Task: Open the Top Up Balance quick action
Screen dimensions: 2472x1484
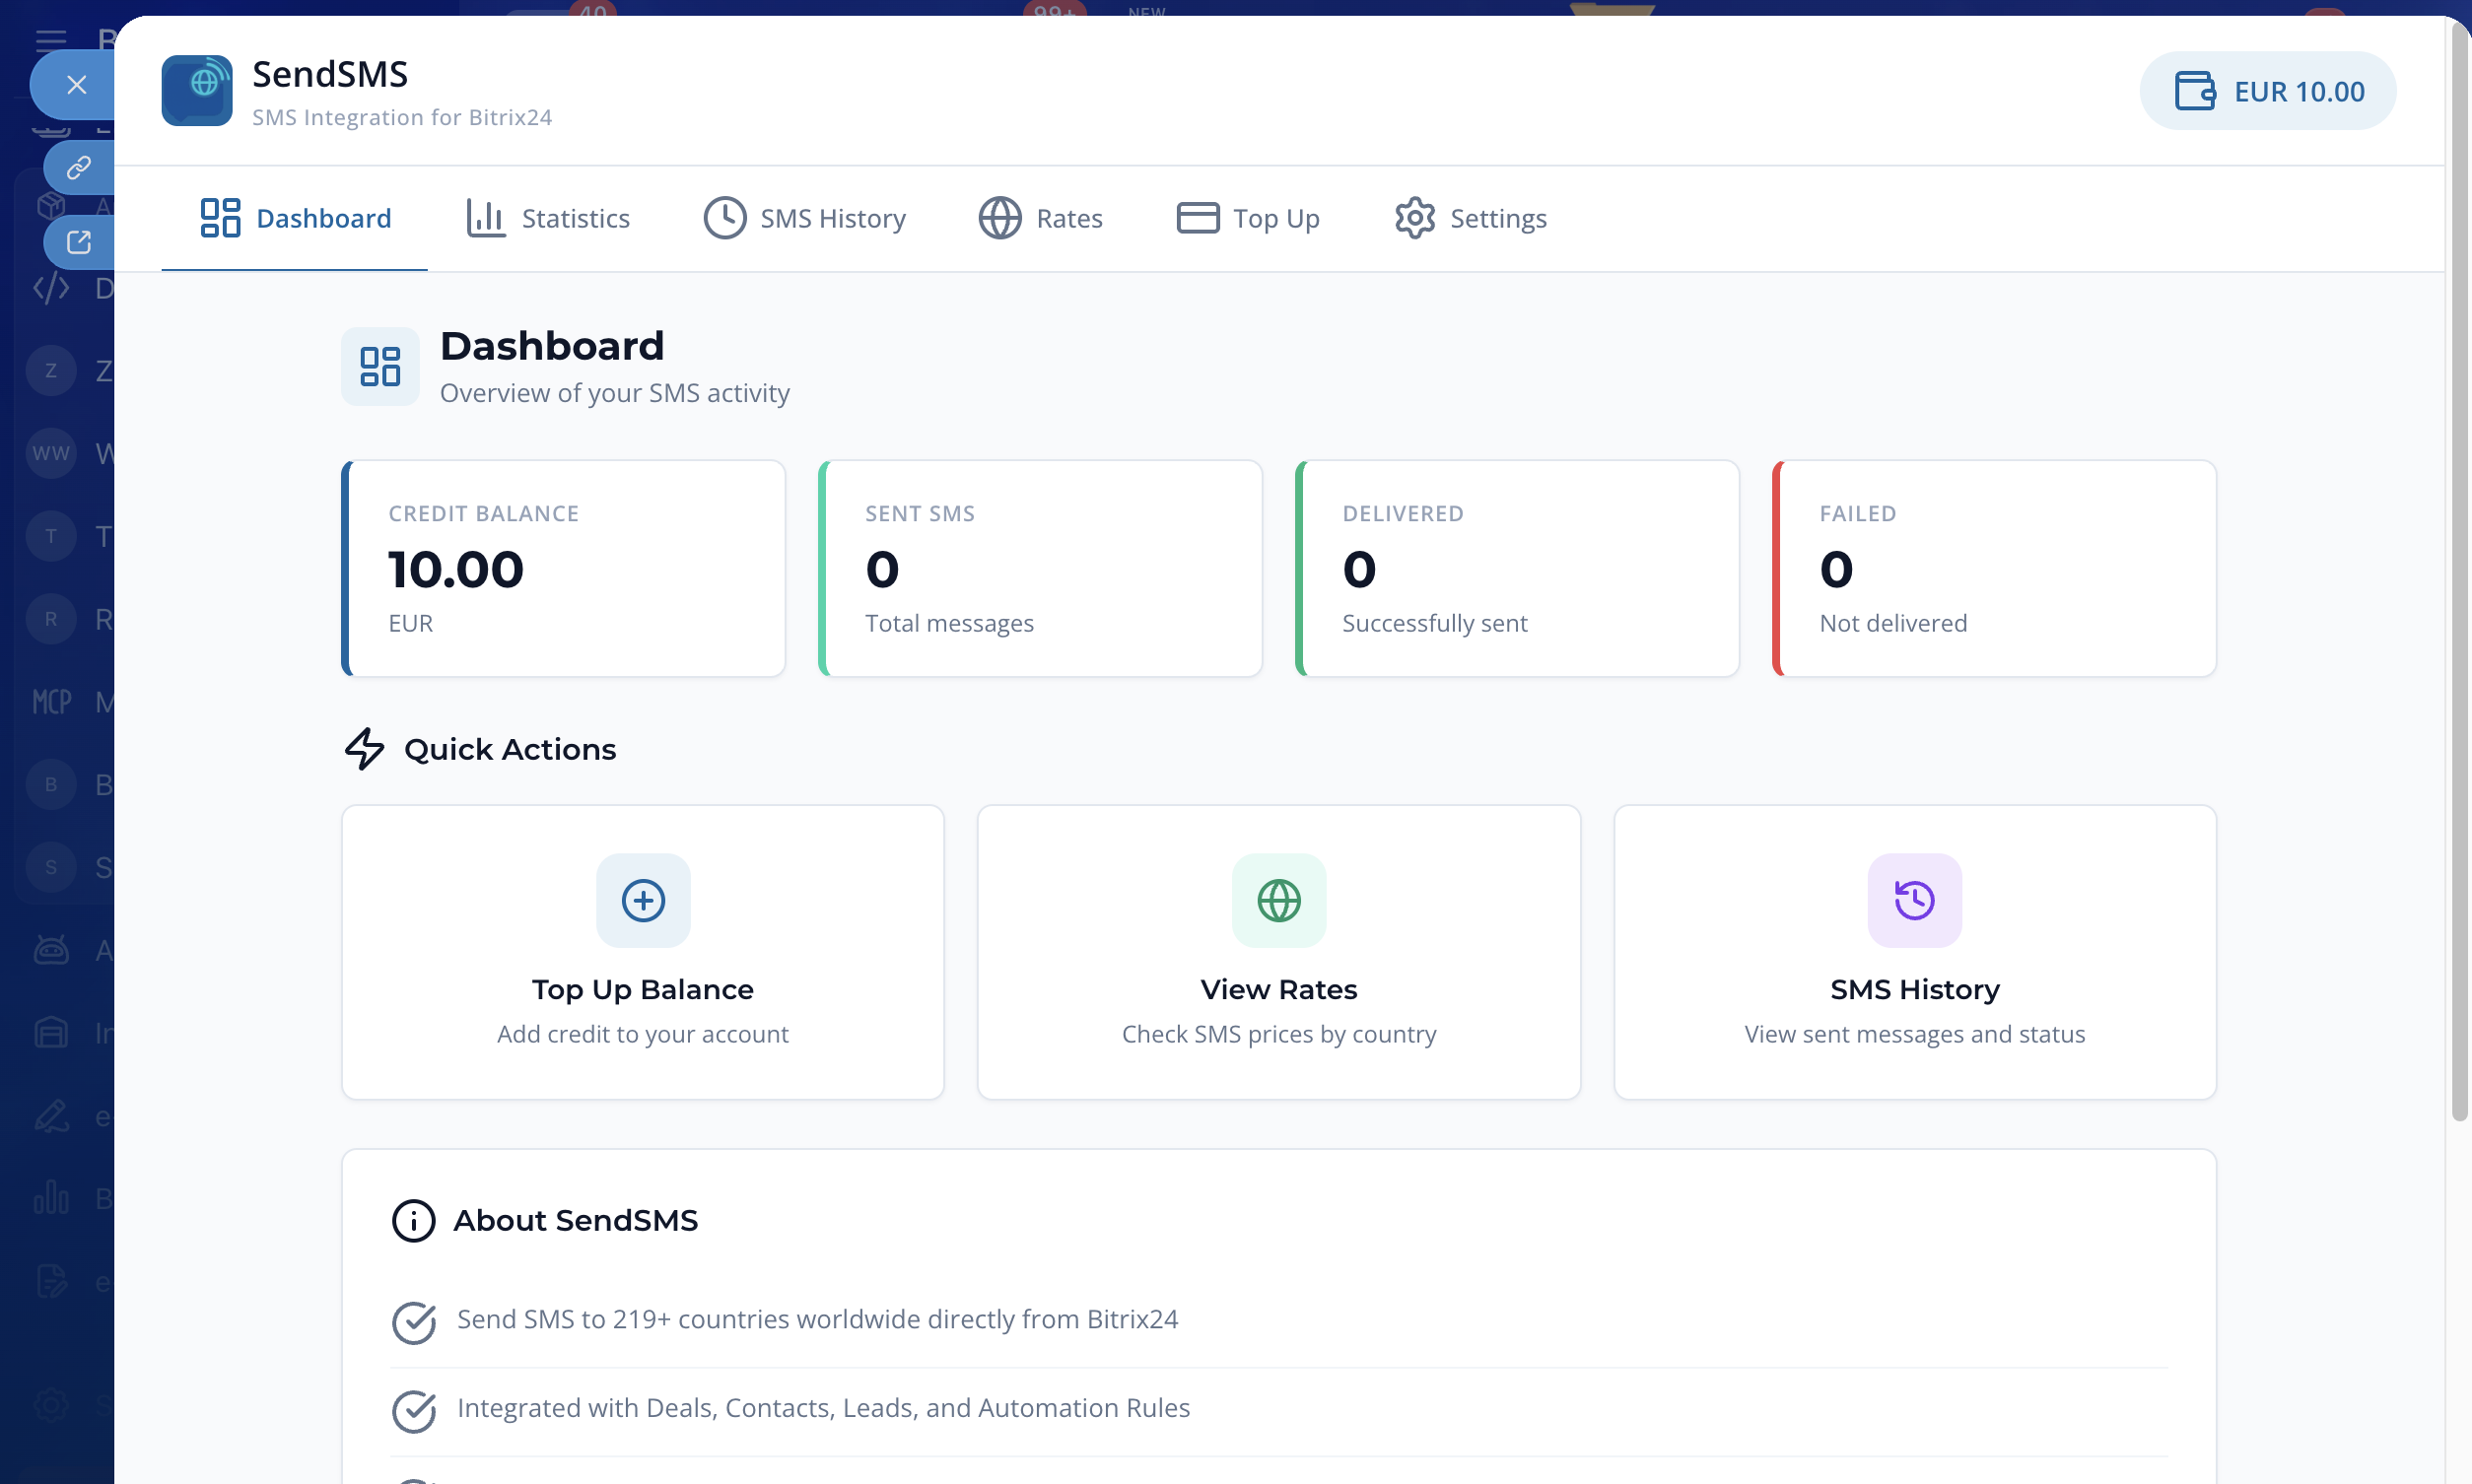Action: [643, 988]
